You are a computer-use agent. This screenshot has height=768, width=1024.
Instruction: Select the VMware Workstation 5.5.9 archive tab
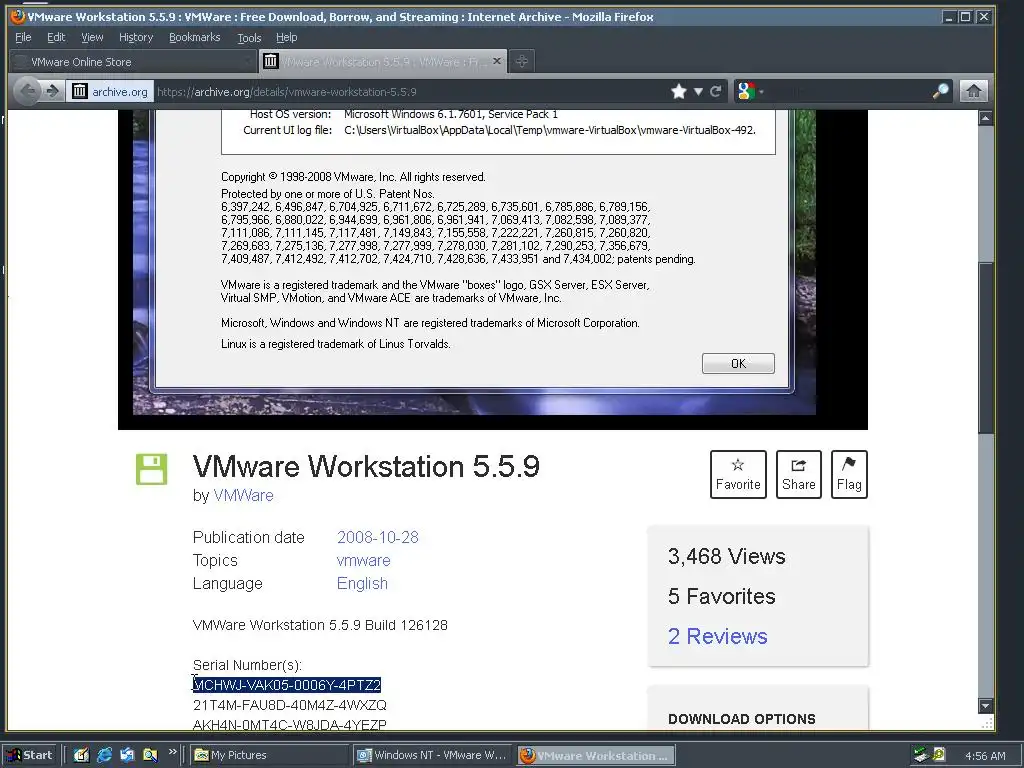(x=382, y=61)
